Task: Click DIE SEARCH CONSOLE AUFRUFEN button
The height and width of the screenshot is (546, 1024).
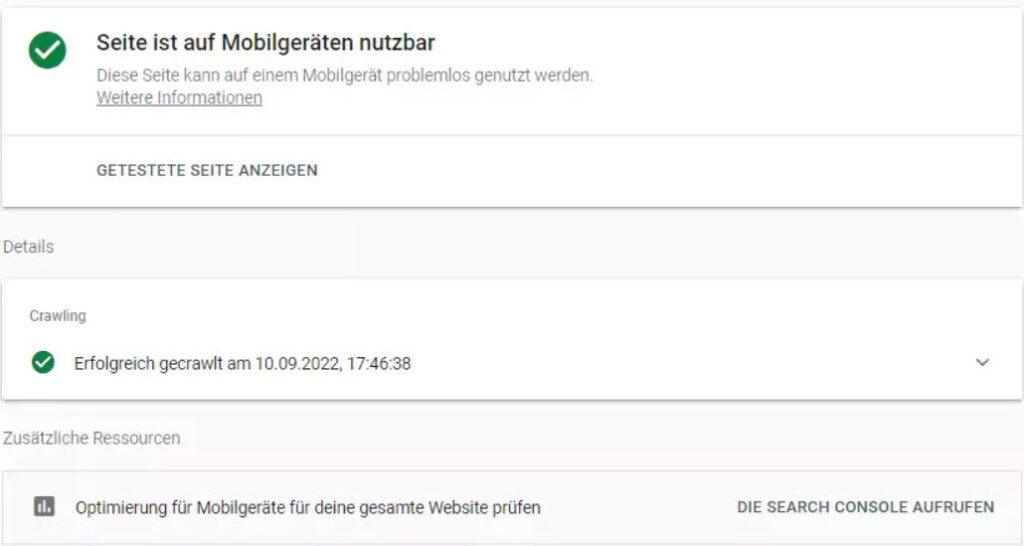Action: pos(865,507)
